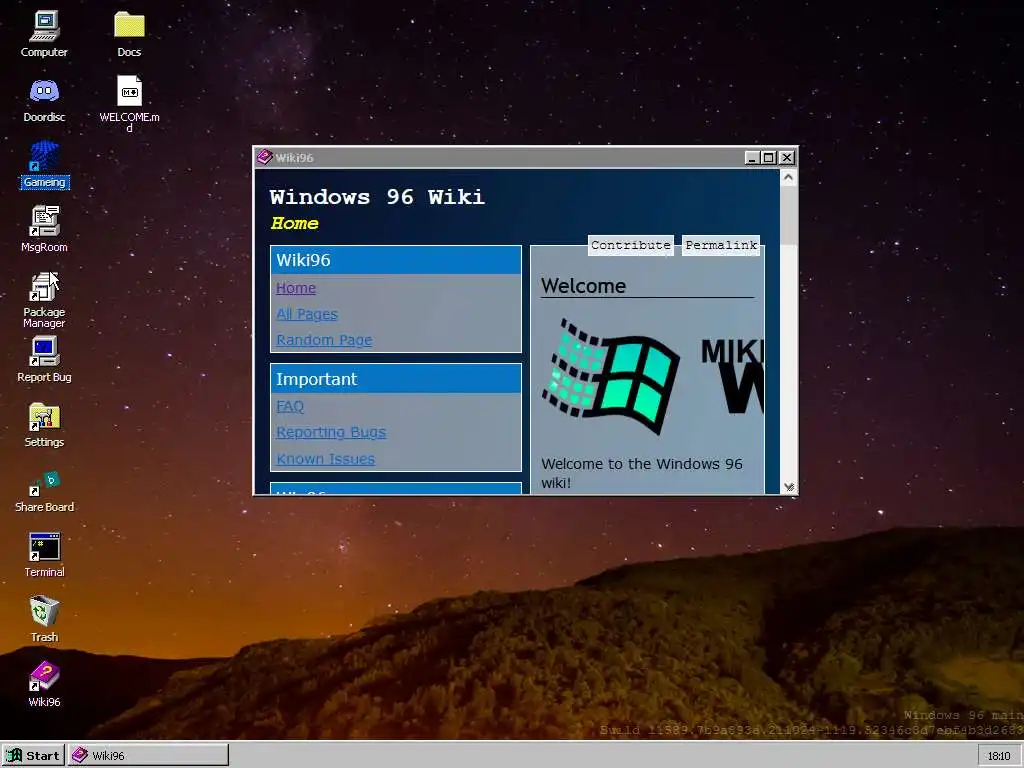1024x768 pixels.
Task: Click the Important sidebar section header
Action: [x=396, y=379]
